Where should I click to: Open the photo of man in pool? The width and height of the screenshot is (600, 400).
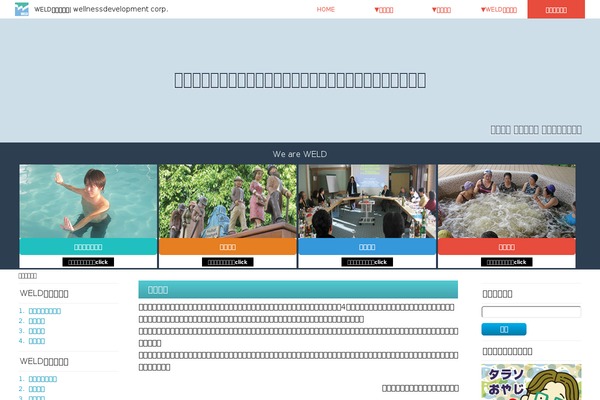88,201
